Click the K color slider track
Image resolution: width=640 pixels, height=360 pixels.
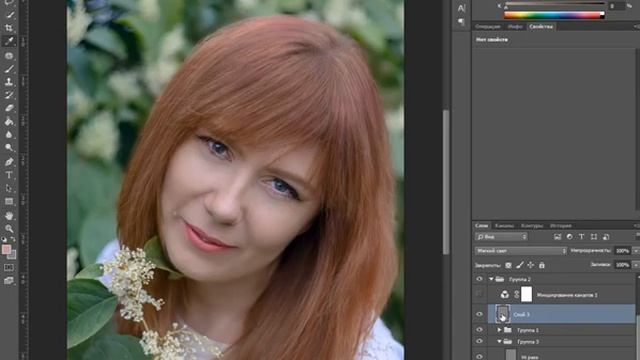pyautogui.click(x=555, y=4)
